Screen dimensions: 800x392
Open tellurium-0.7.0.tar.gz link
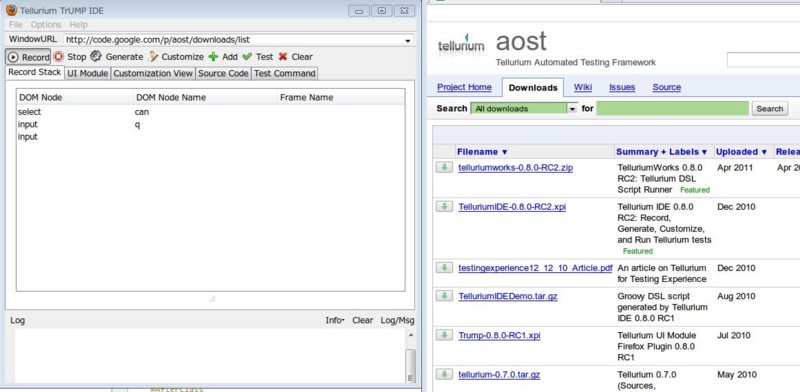tap(499, 375)
